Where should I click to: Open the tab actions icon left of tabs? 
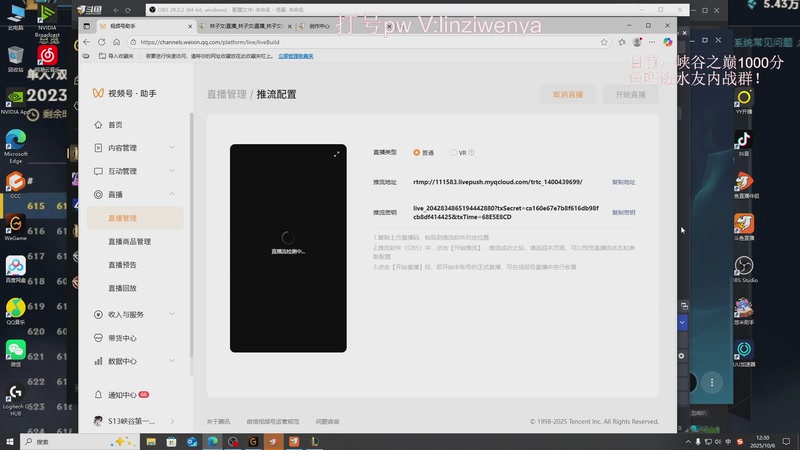(x=87, y=26)
